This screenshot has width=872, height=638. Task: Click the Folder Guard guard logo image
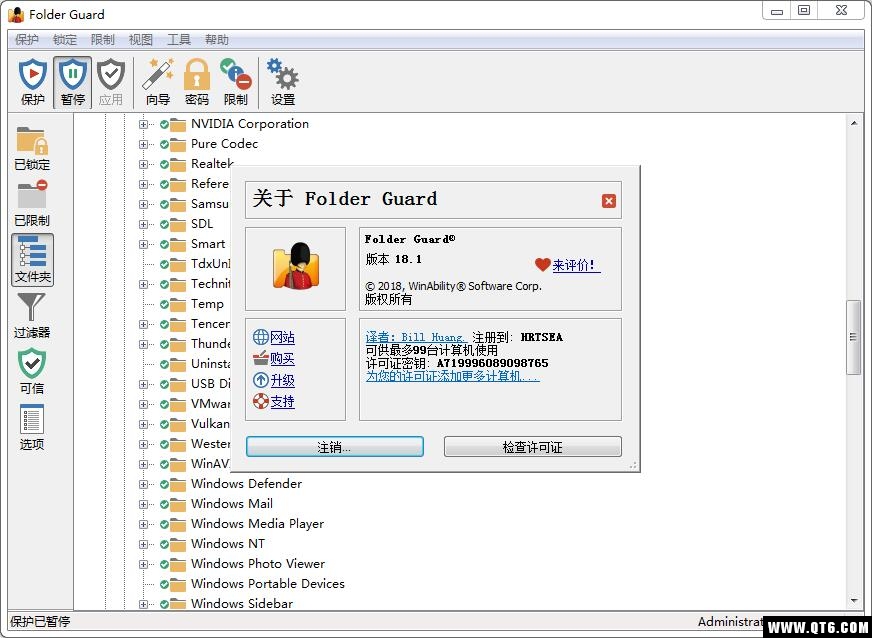[295, 266]
